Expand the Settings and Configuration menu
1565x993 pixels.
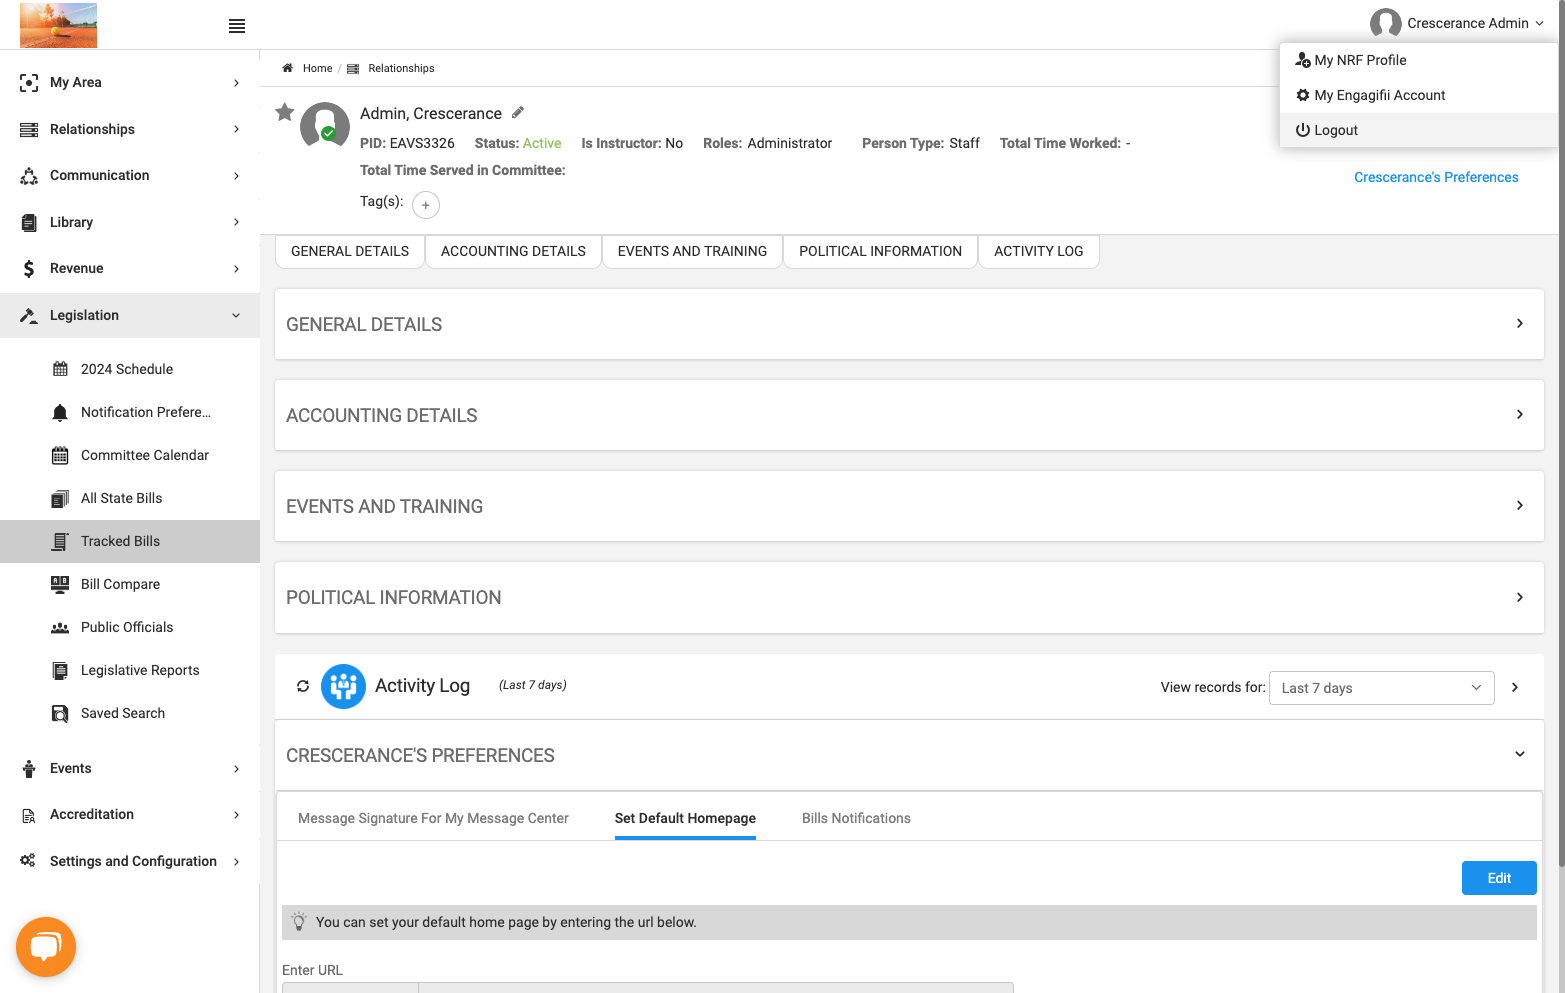point(130,861)
